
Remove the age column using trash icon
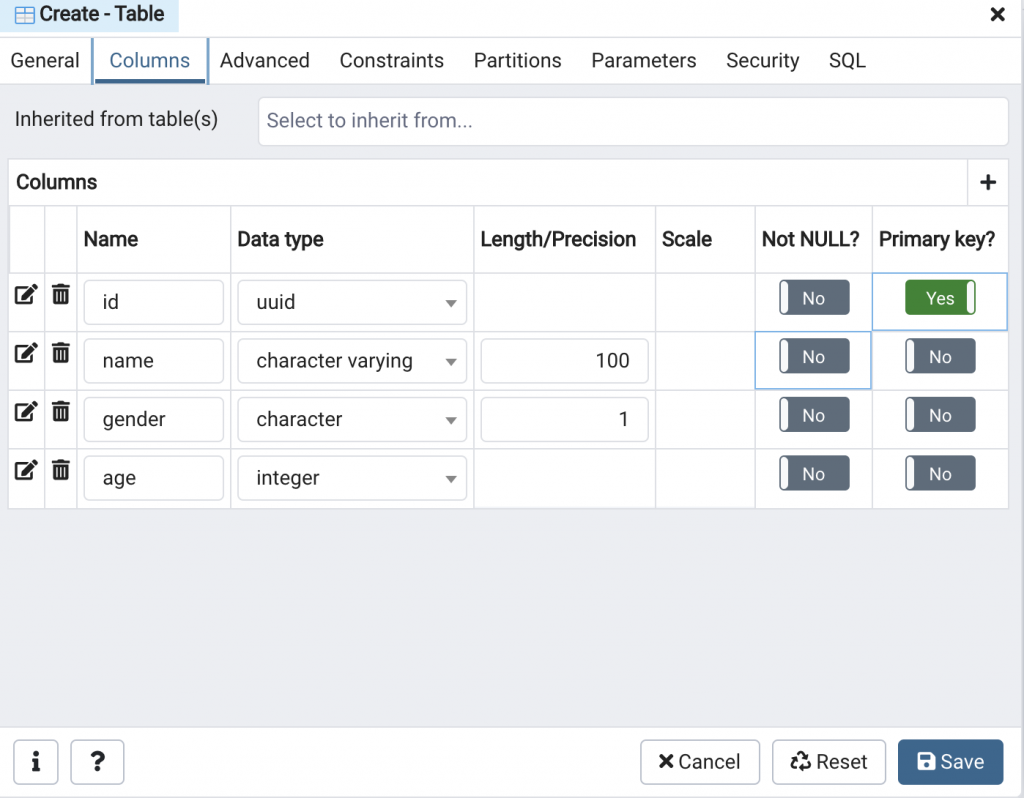61,470
